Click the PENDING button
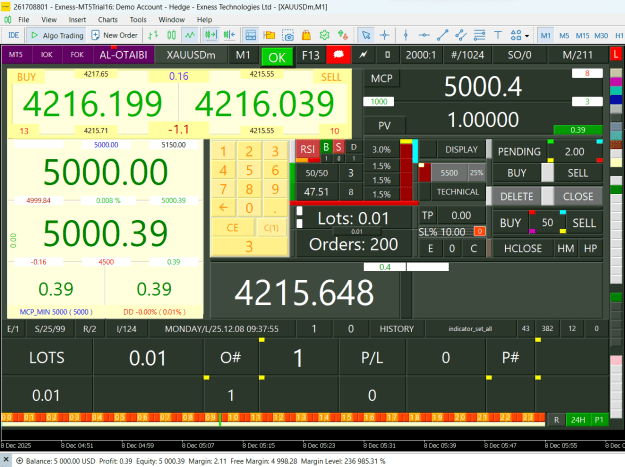Viewport: 625px width, 467px height. tap(519, 151)
